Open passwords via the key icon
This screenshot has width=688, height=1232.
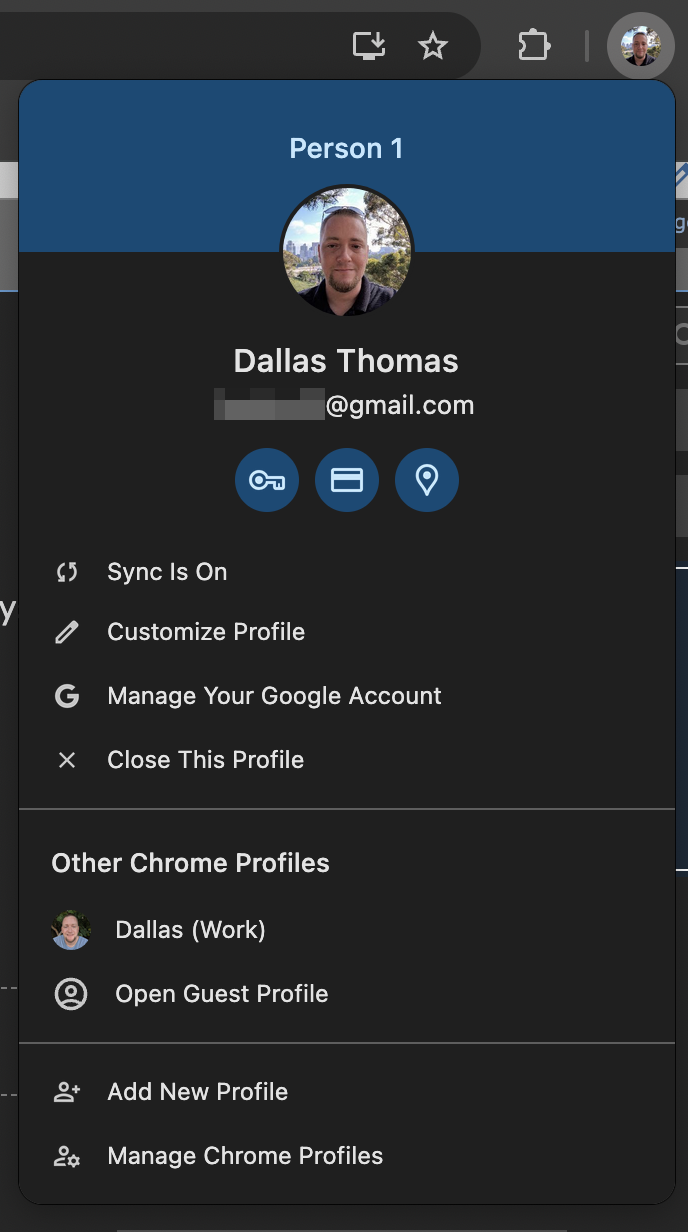pyautogui.click(x=267, y=481)
